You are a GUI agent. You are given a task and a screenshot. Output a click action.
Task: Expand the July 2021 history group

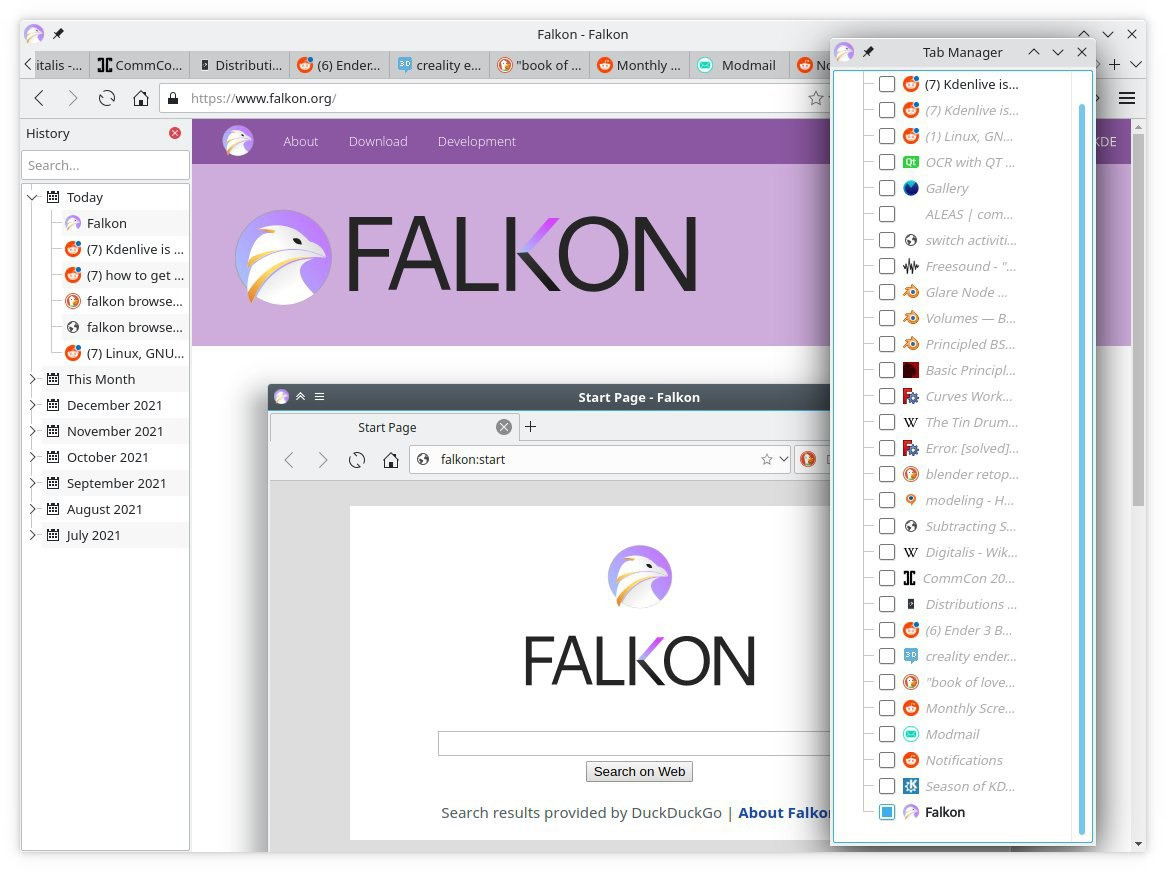(33, 535)
